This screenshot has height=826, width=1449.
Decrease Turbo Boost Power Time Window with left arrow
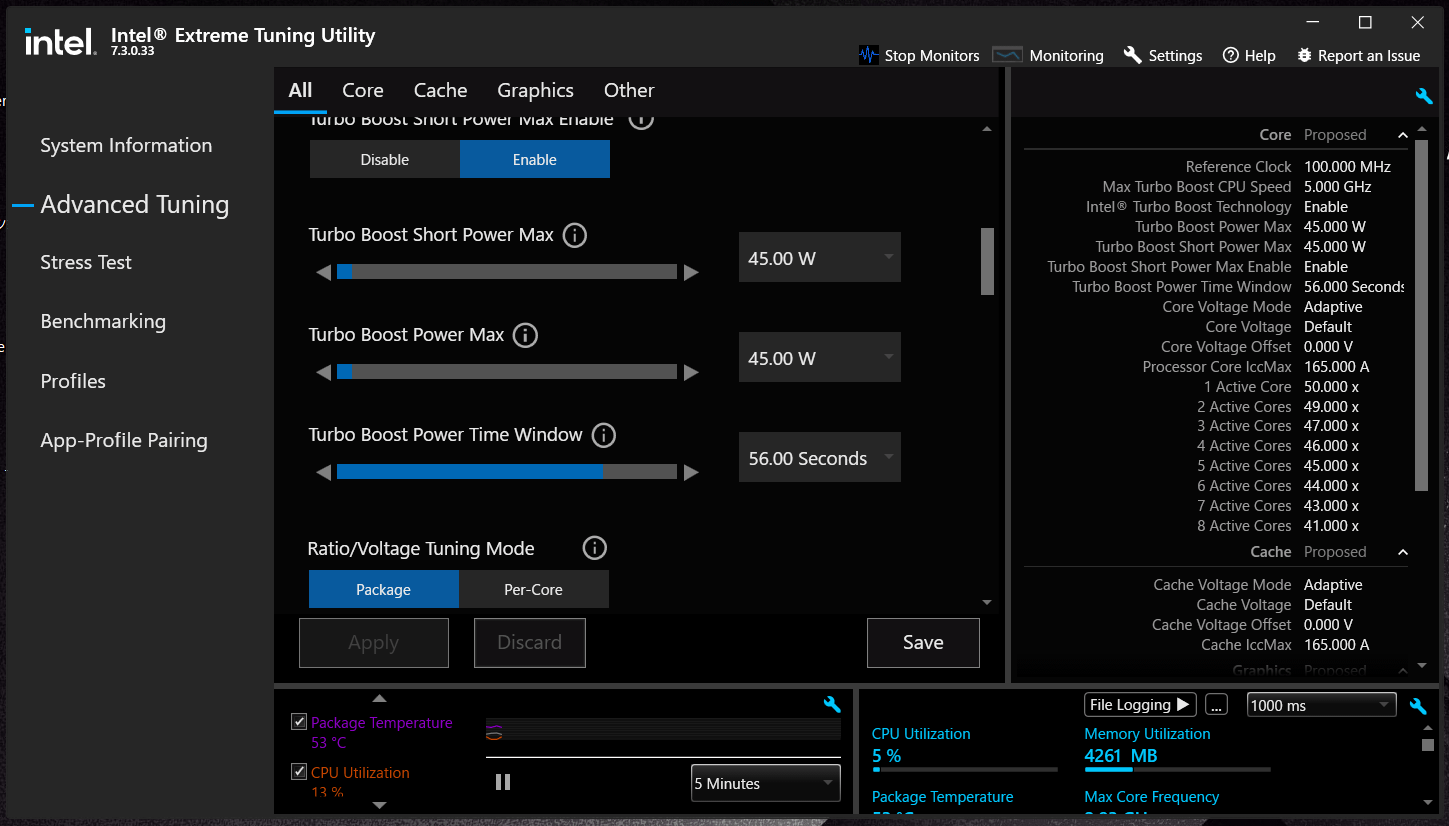[323, 472]
